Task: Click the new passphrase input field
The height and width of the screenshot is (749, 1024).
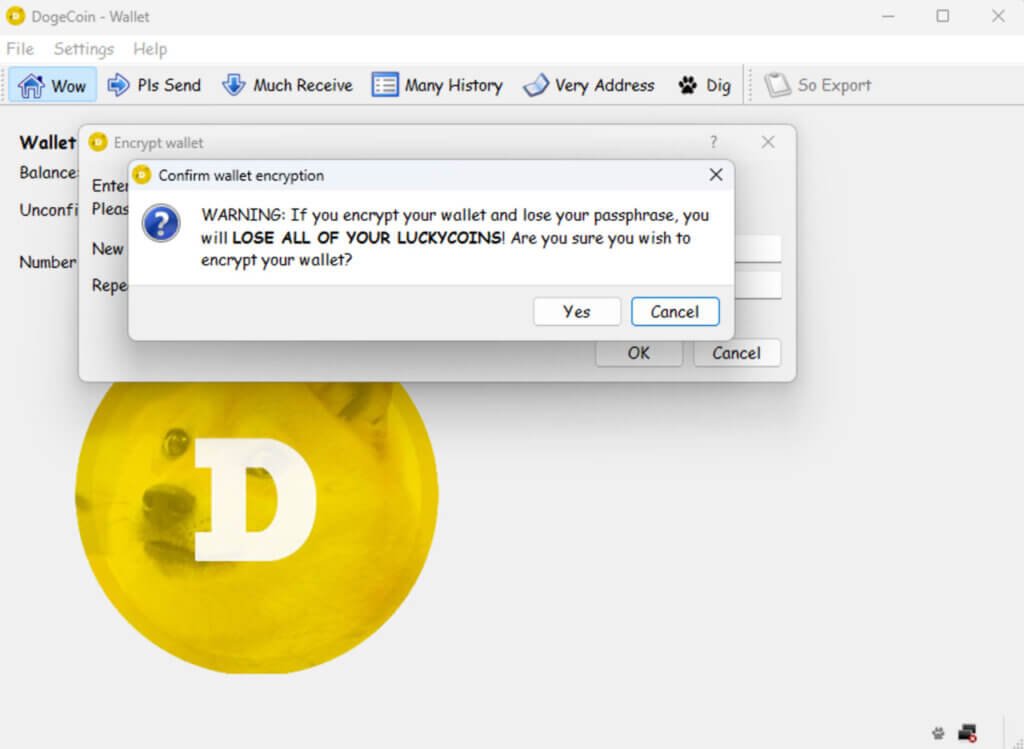Action: pyautogui.click(x=770, y=248)
